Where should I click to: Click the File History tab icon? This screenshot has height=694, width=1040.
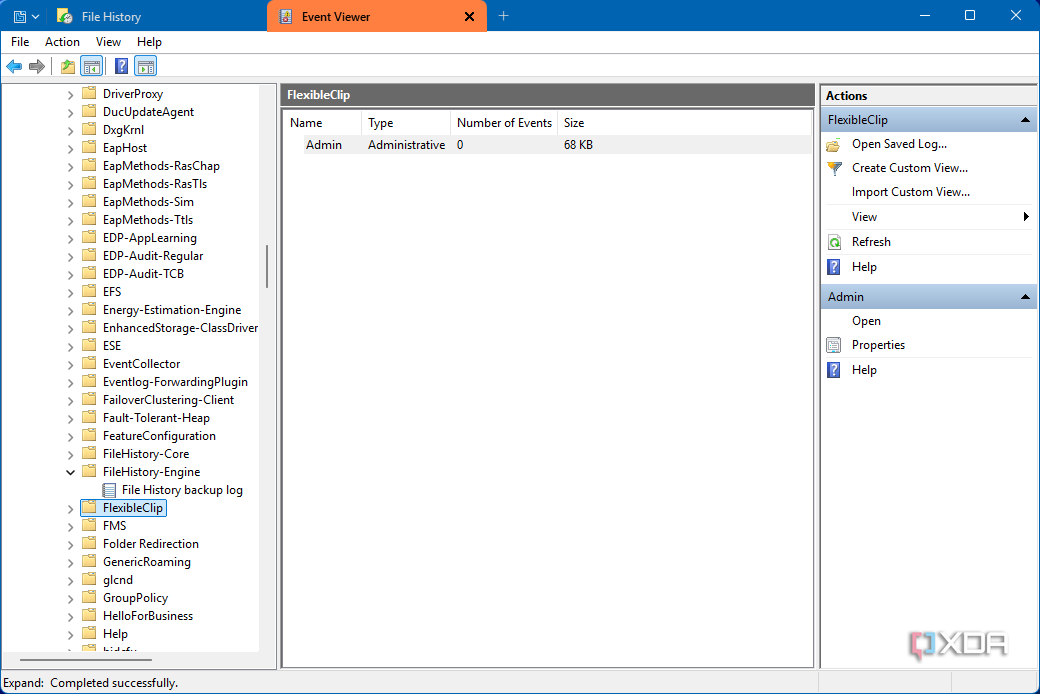coord(64,17)
